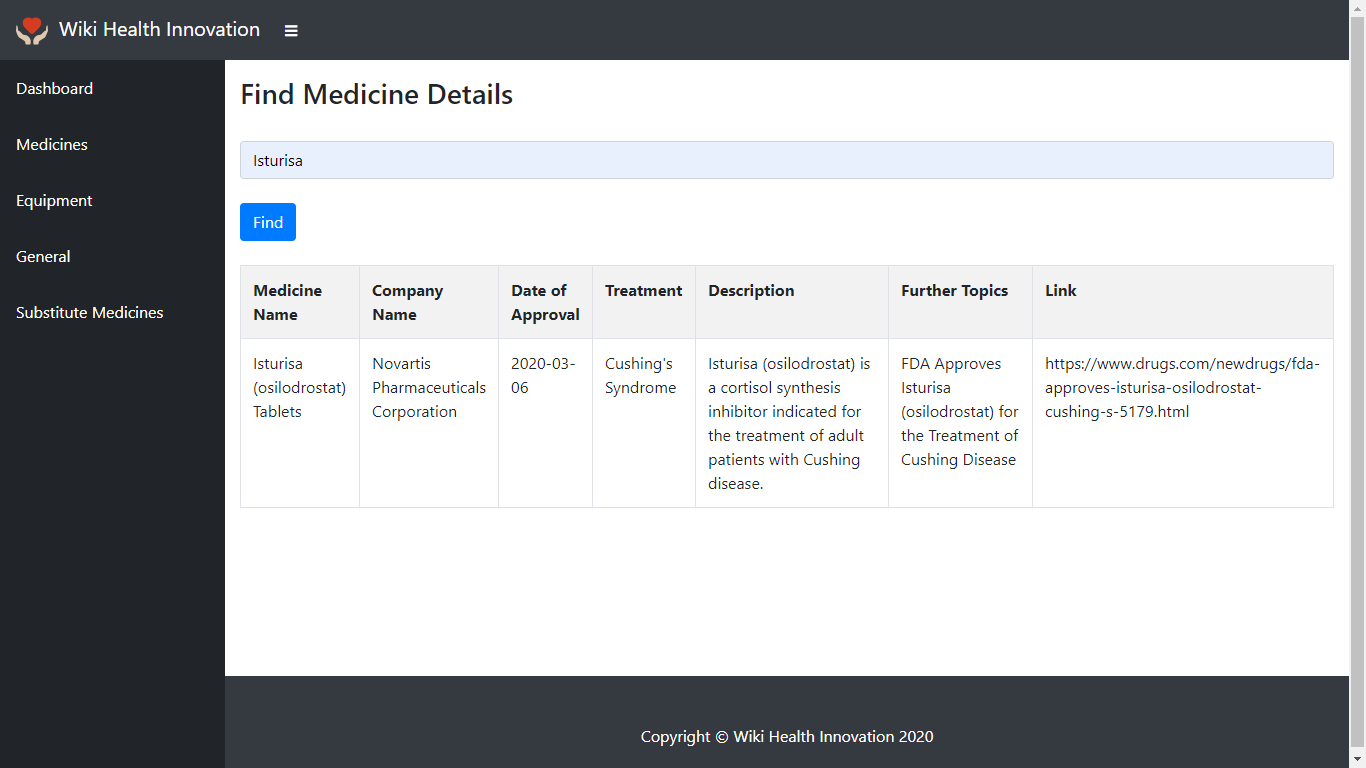Screen dimensions: 1366x768
Task: Navigate to Equipment in sidebar
Action: click(x=54, y=200)
